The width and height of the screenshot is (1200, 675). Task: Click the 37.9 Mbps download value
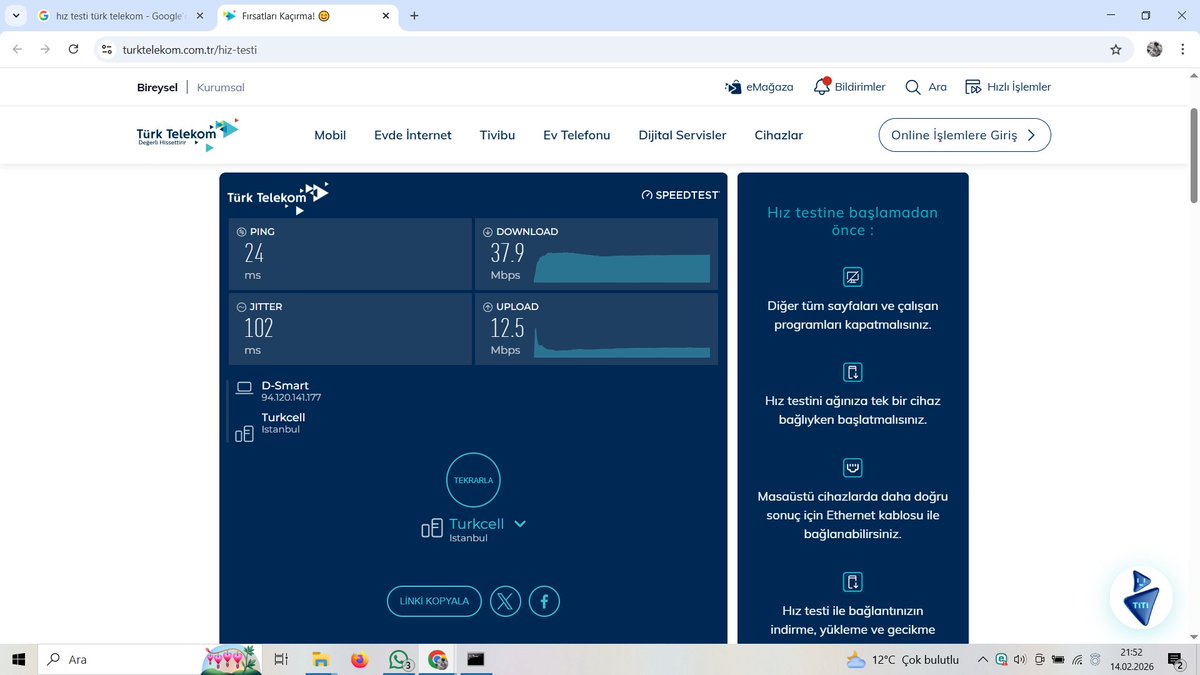pyautogui.click(x=507, y=254)
